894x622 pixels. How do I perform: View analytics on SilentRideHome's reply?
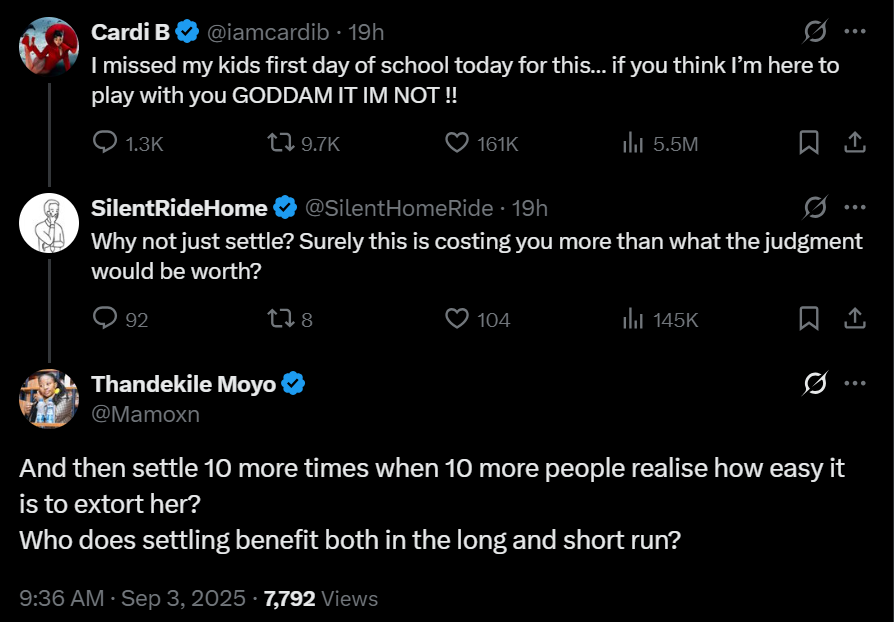(x=635, y=318)
